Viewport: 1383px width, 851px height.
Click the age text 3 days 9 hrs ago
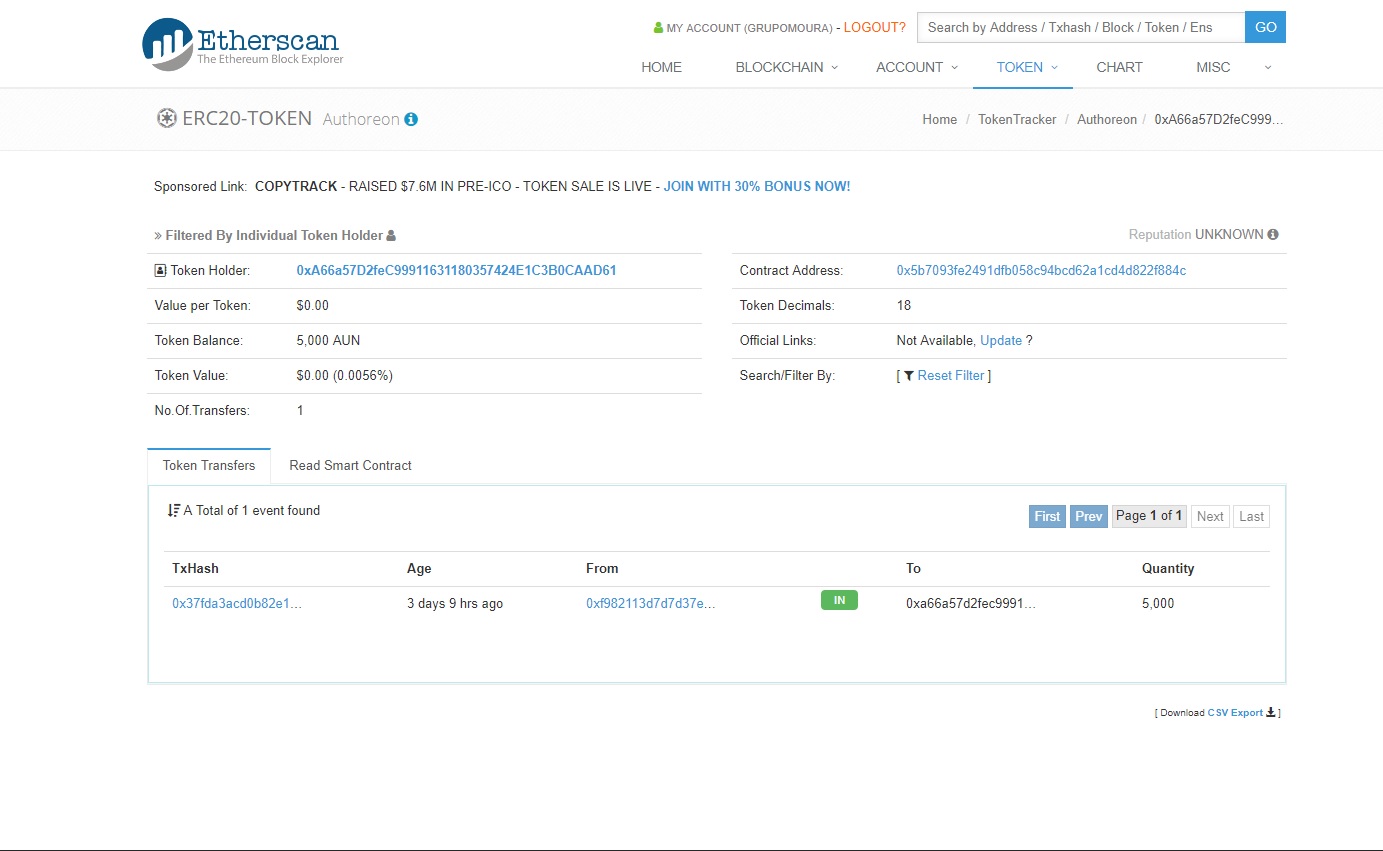[455, 603]
